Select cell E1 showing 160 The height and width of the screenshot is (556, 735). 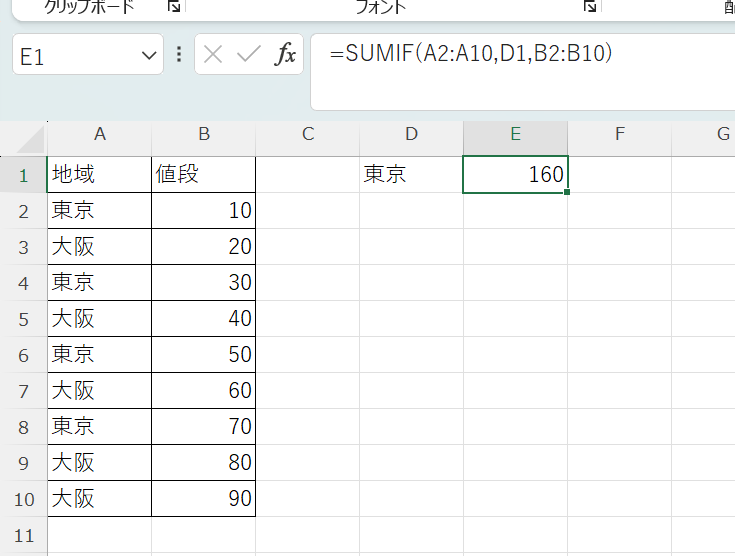tap(515, 174)
